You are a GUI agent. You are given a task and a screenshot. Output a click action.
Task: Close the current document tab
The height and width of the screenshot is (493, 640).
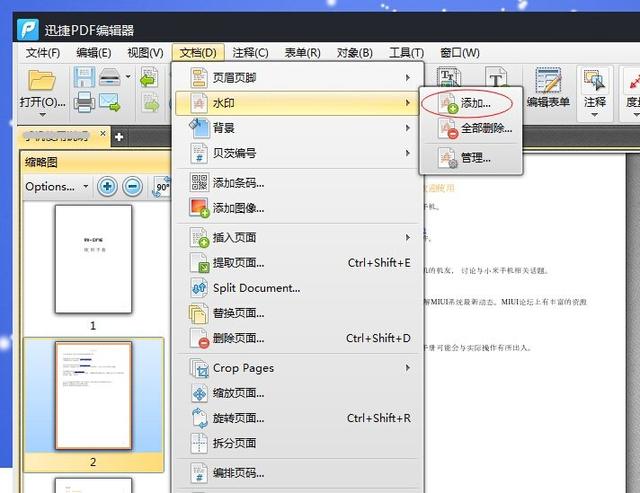click(x=103, y=133)
